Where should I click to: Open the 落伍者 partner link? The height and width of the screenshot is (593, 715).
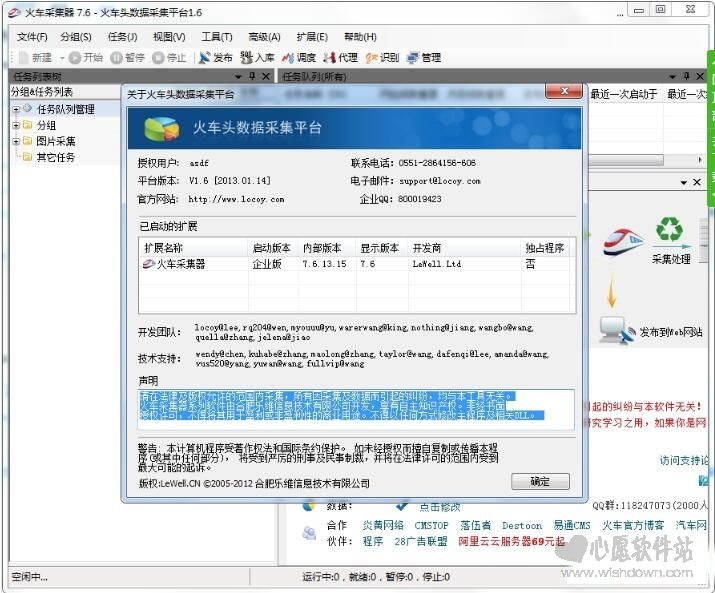(476, 525)
